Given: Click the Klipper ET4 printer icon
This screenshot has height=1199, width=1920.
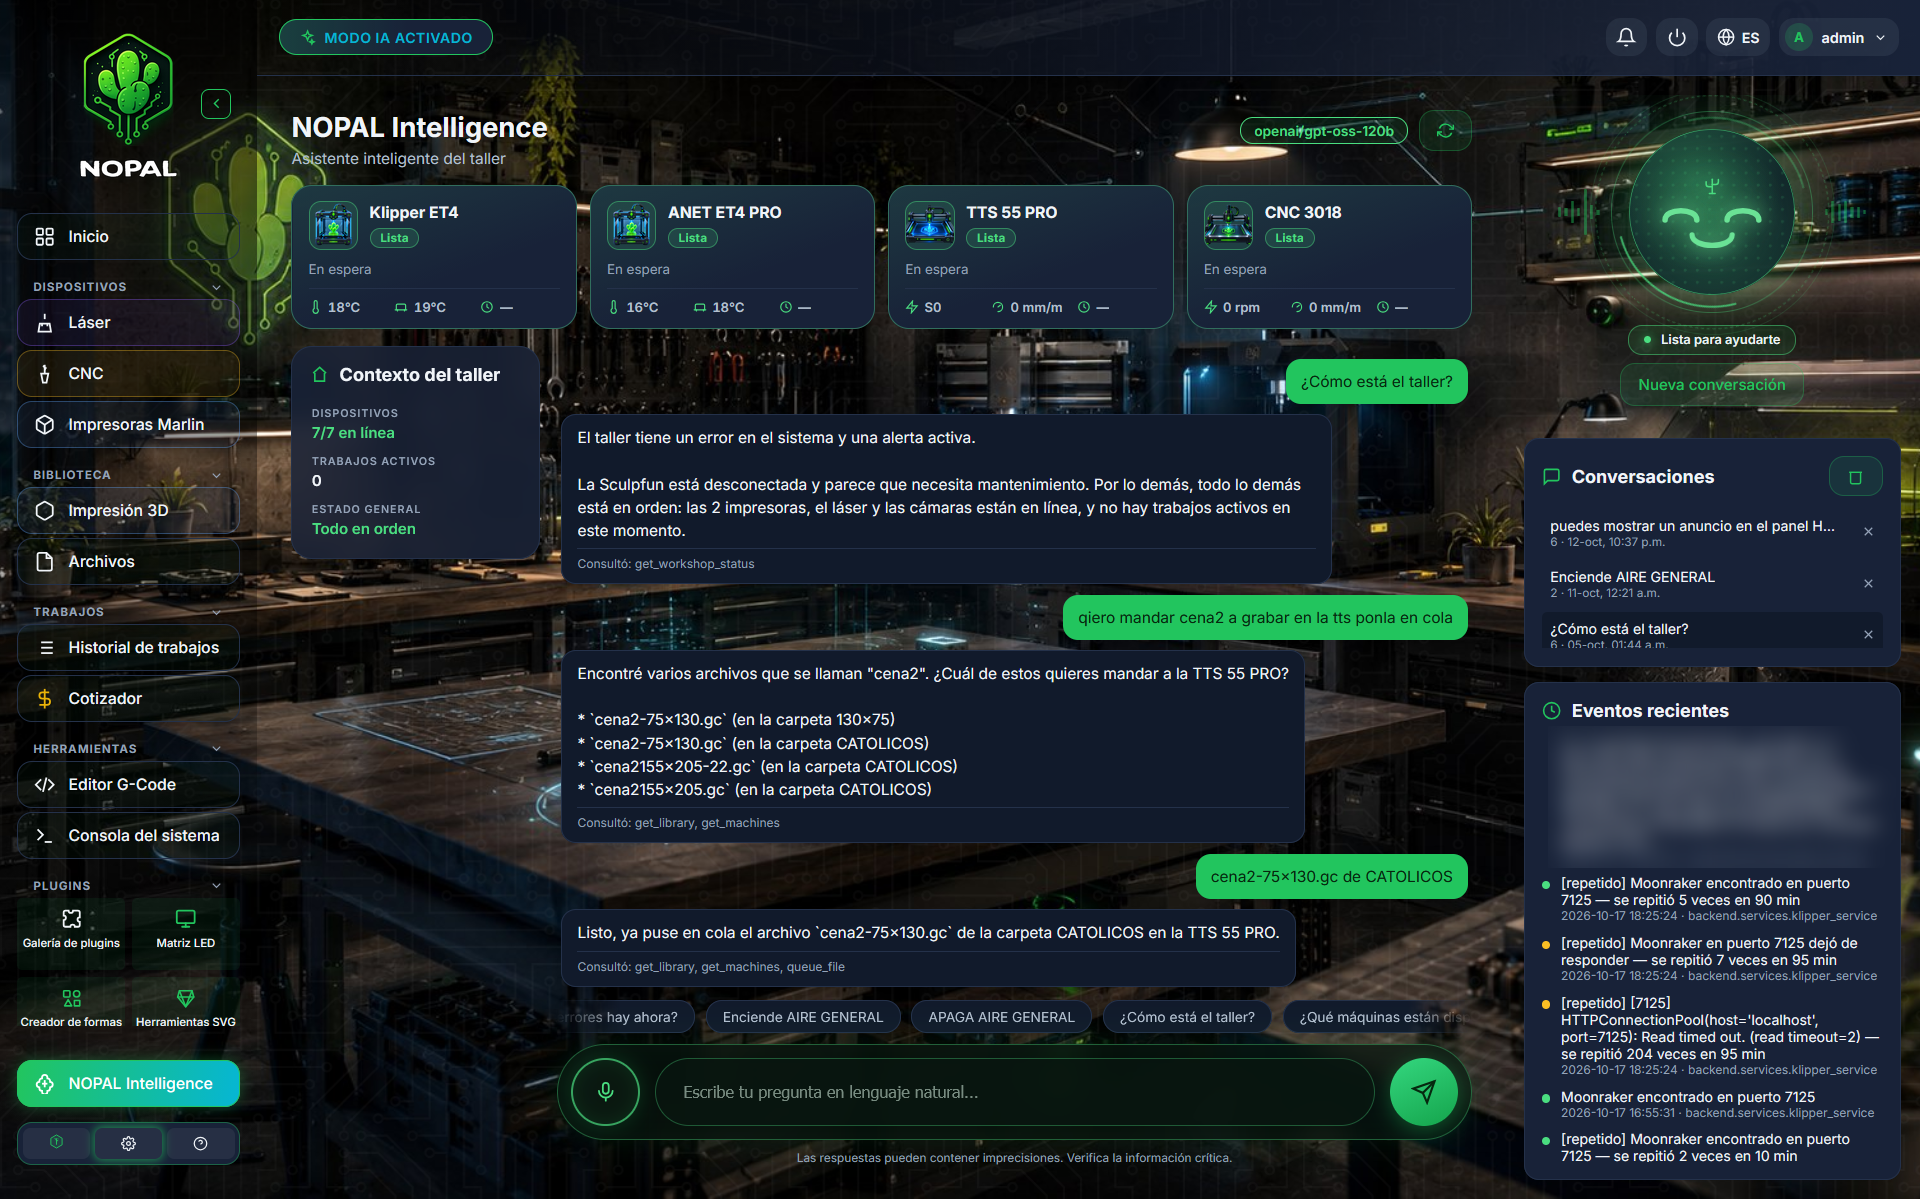Looking at the screenshot, I should click(333, 225).
